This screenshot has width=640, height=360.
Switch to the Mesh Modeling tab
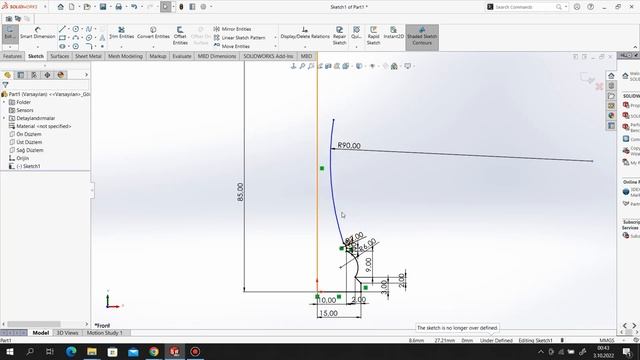coord(125,56)
